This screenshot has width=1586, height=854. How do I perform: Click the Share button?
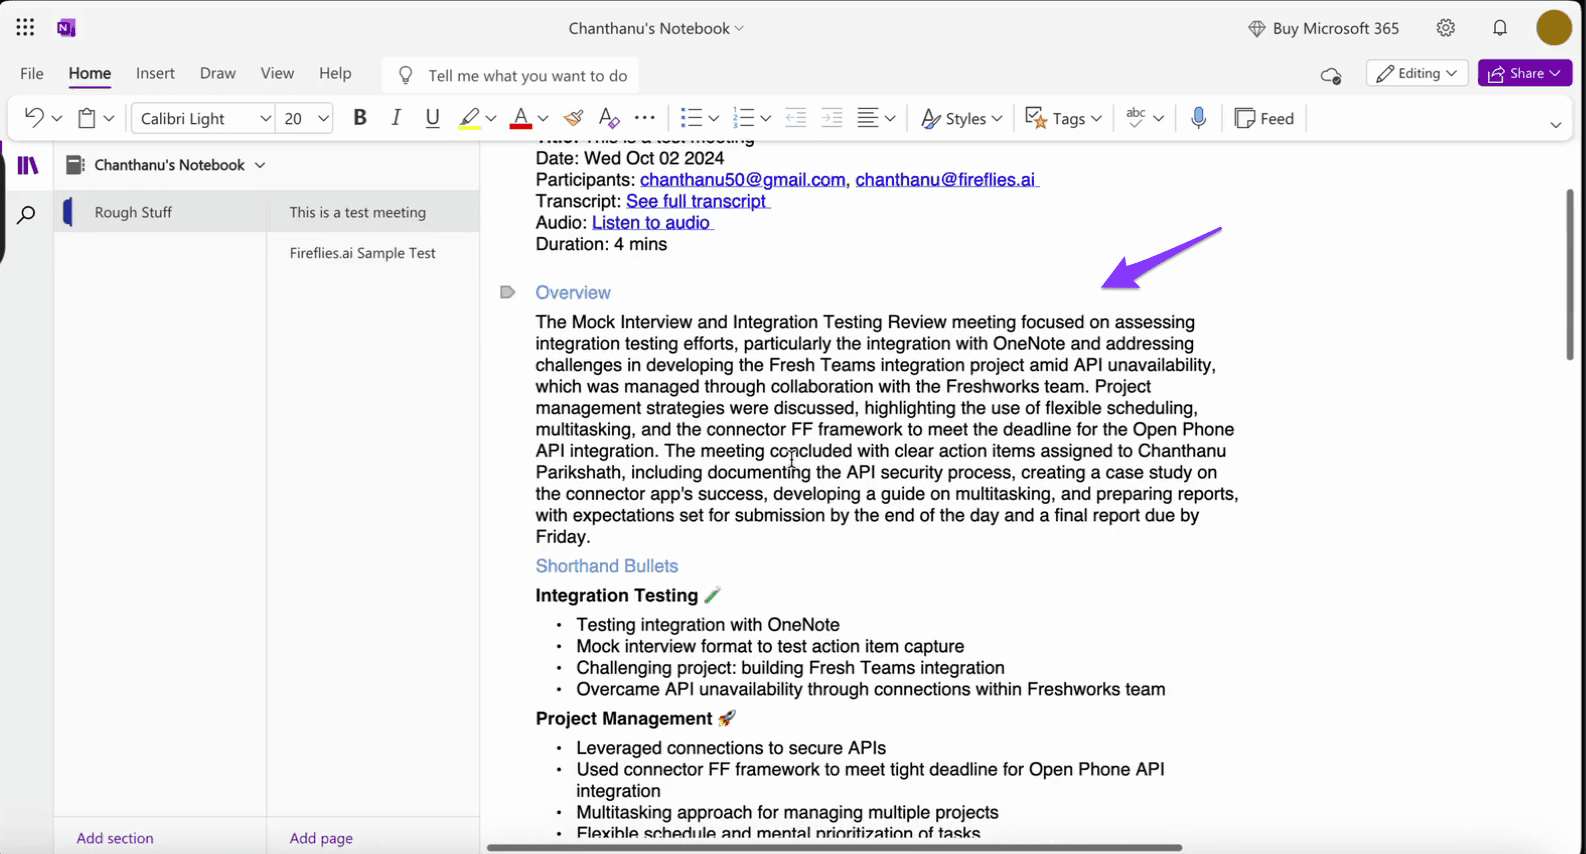(x=1525, y=73)
